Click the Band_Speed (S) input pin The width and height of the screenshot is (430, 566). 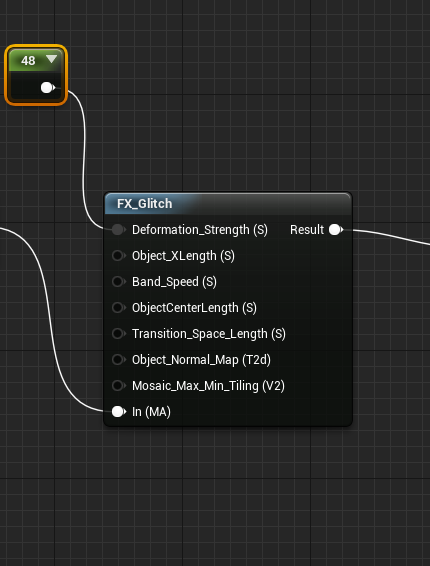pyautogui.click(x=118, y=282)
